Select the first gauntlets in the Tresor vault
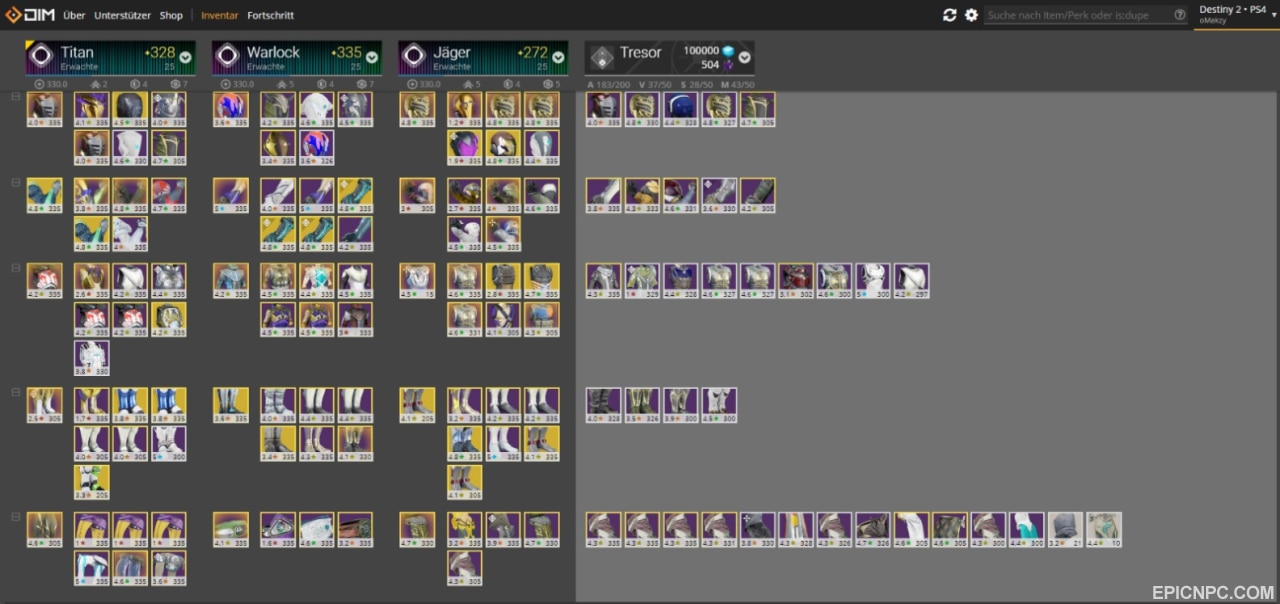 tap(604, 196)
